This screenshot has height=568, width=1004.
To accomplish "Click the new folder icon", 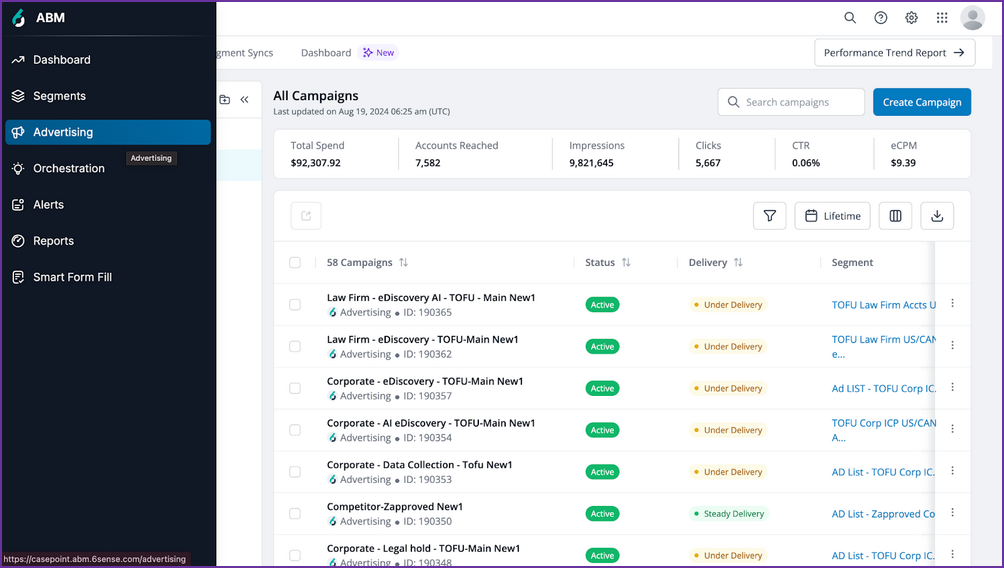I will tap(225, 99).
